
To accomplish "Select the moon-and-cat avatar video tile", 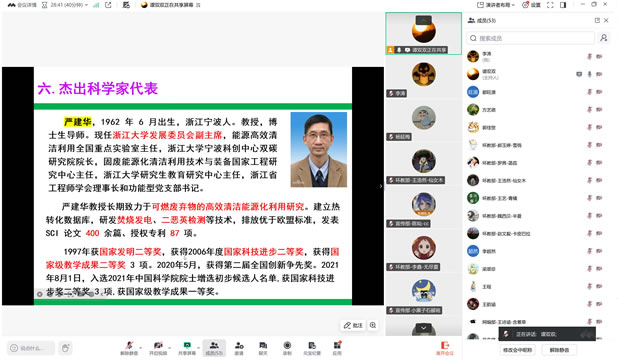I will pos(423,294).
